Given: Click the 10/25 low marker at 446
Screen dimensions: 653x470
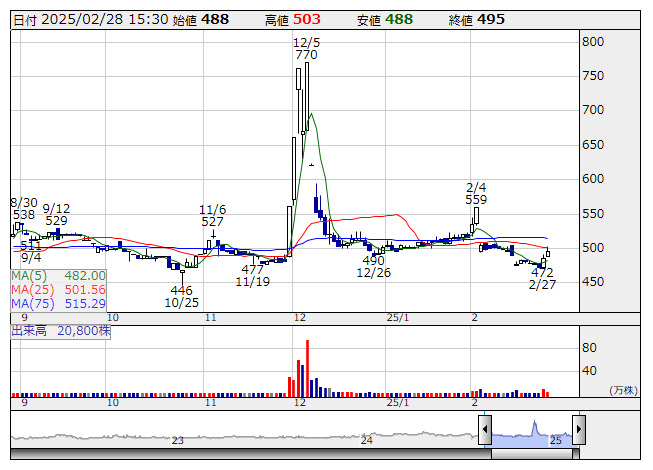Looking at the screenshot, I should 181,296.
